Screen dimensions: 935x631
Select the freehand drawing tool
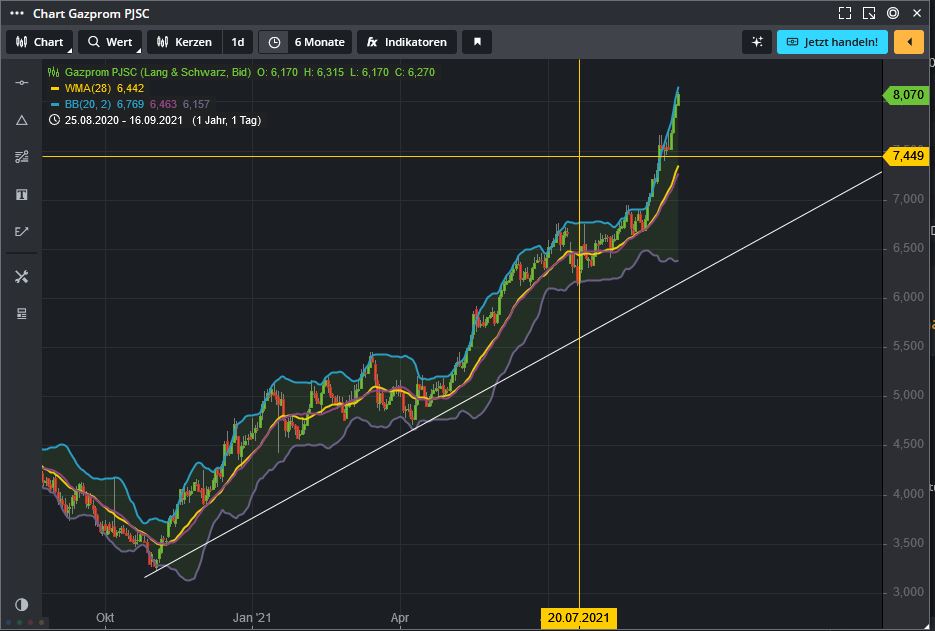point(21,231)
